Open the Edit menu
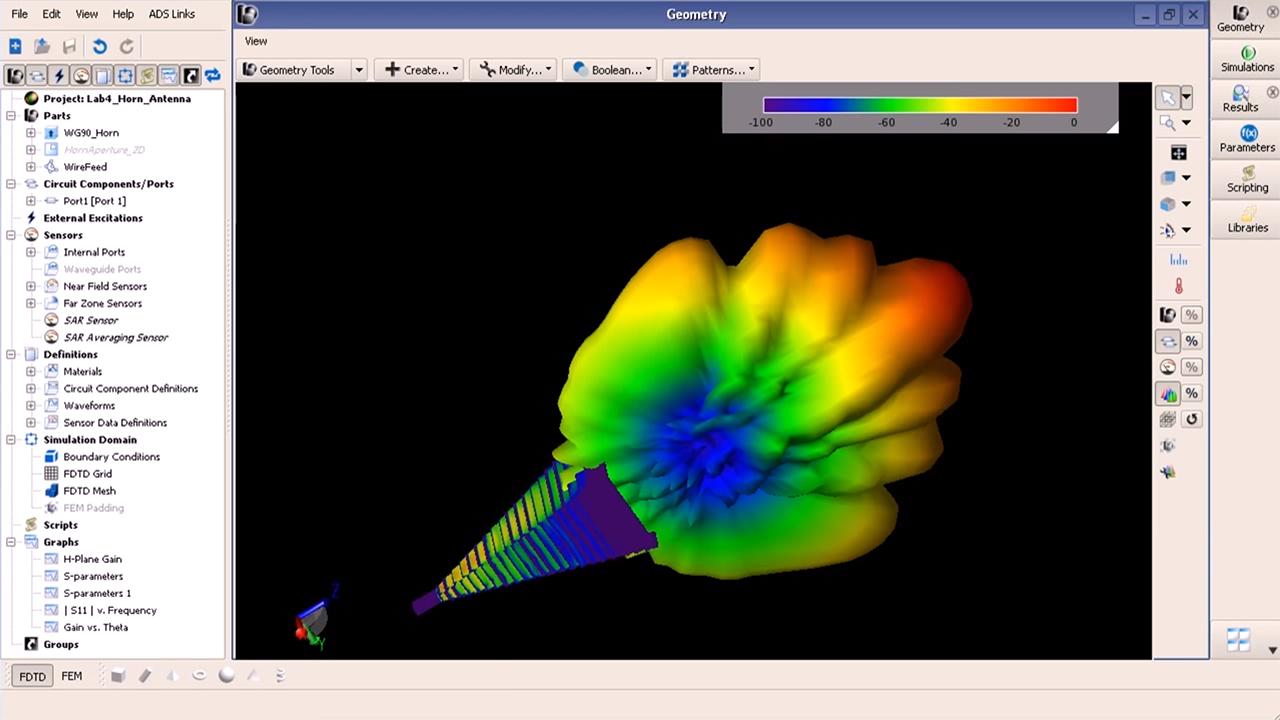1280x720 pixels. tap(51, 14)
